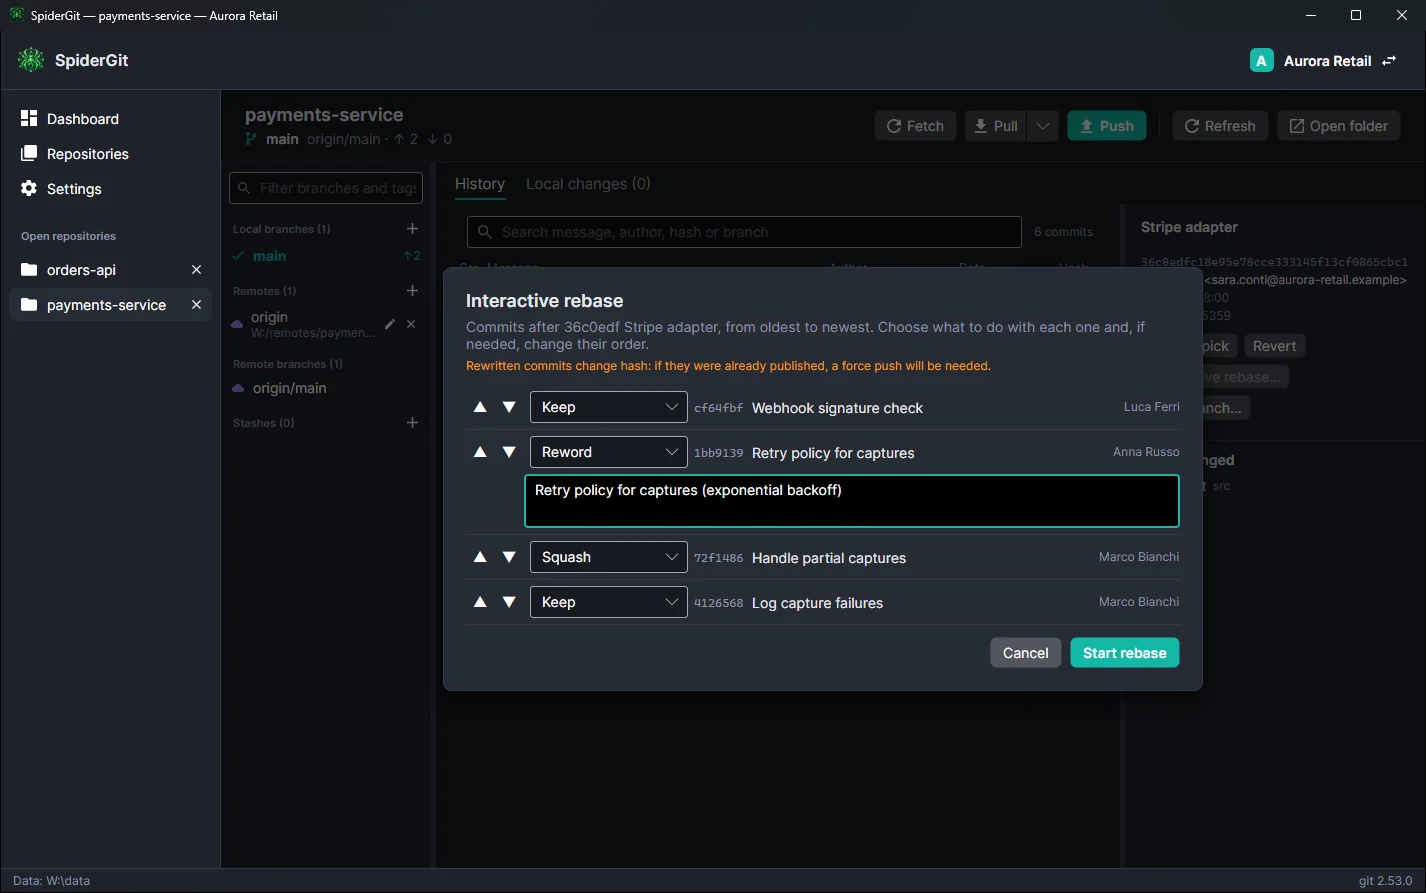This screenshot has width=1426, height=893.
Task: Click the 6 commits count label
Action: [x=1063, y=232]
